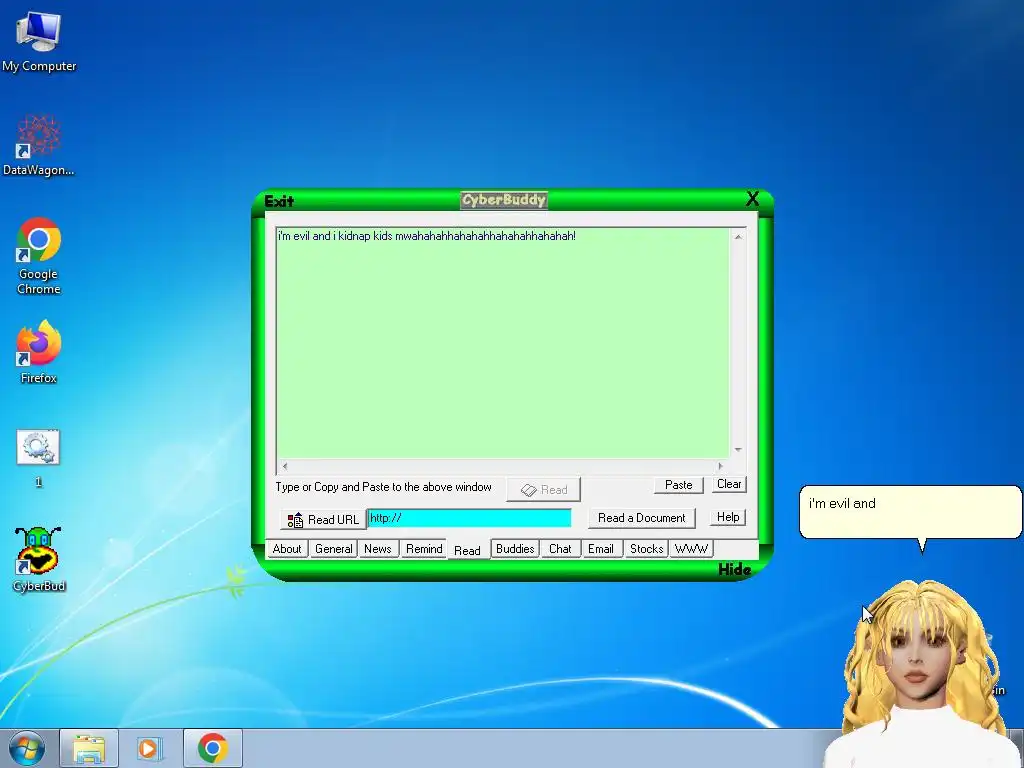Launch Firefox from desktop icon
Screen dimensions: 1024x768
39,351
